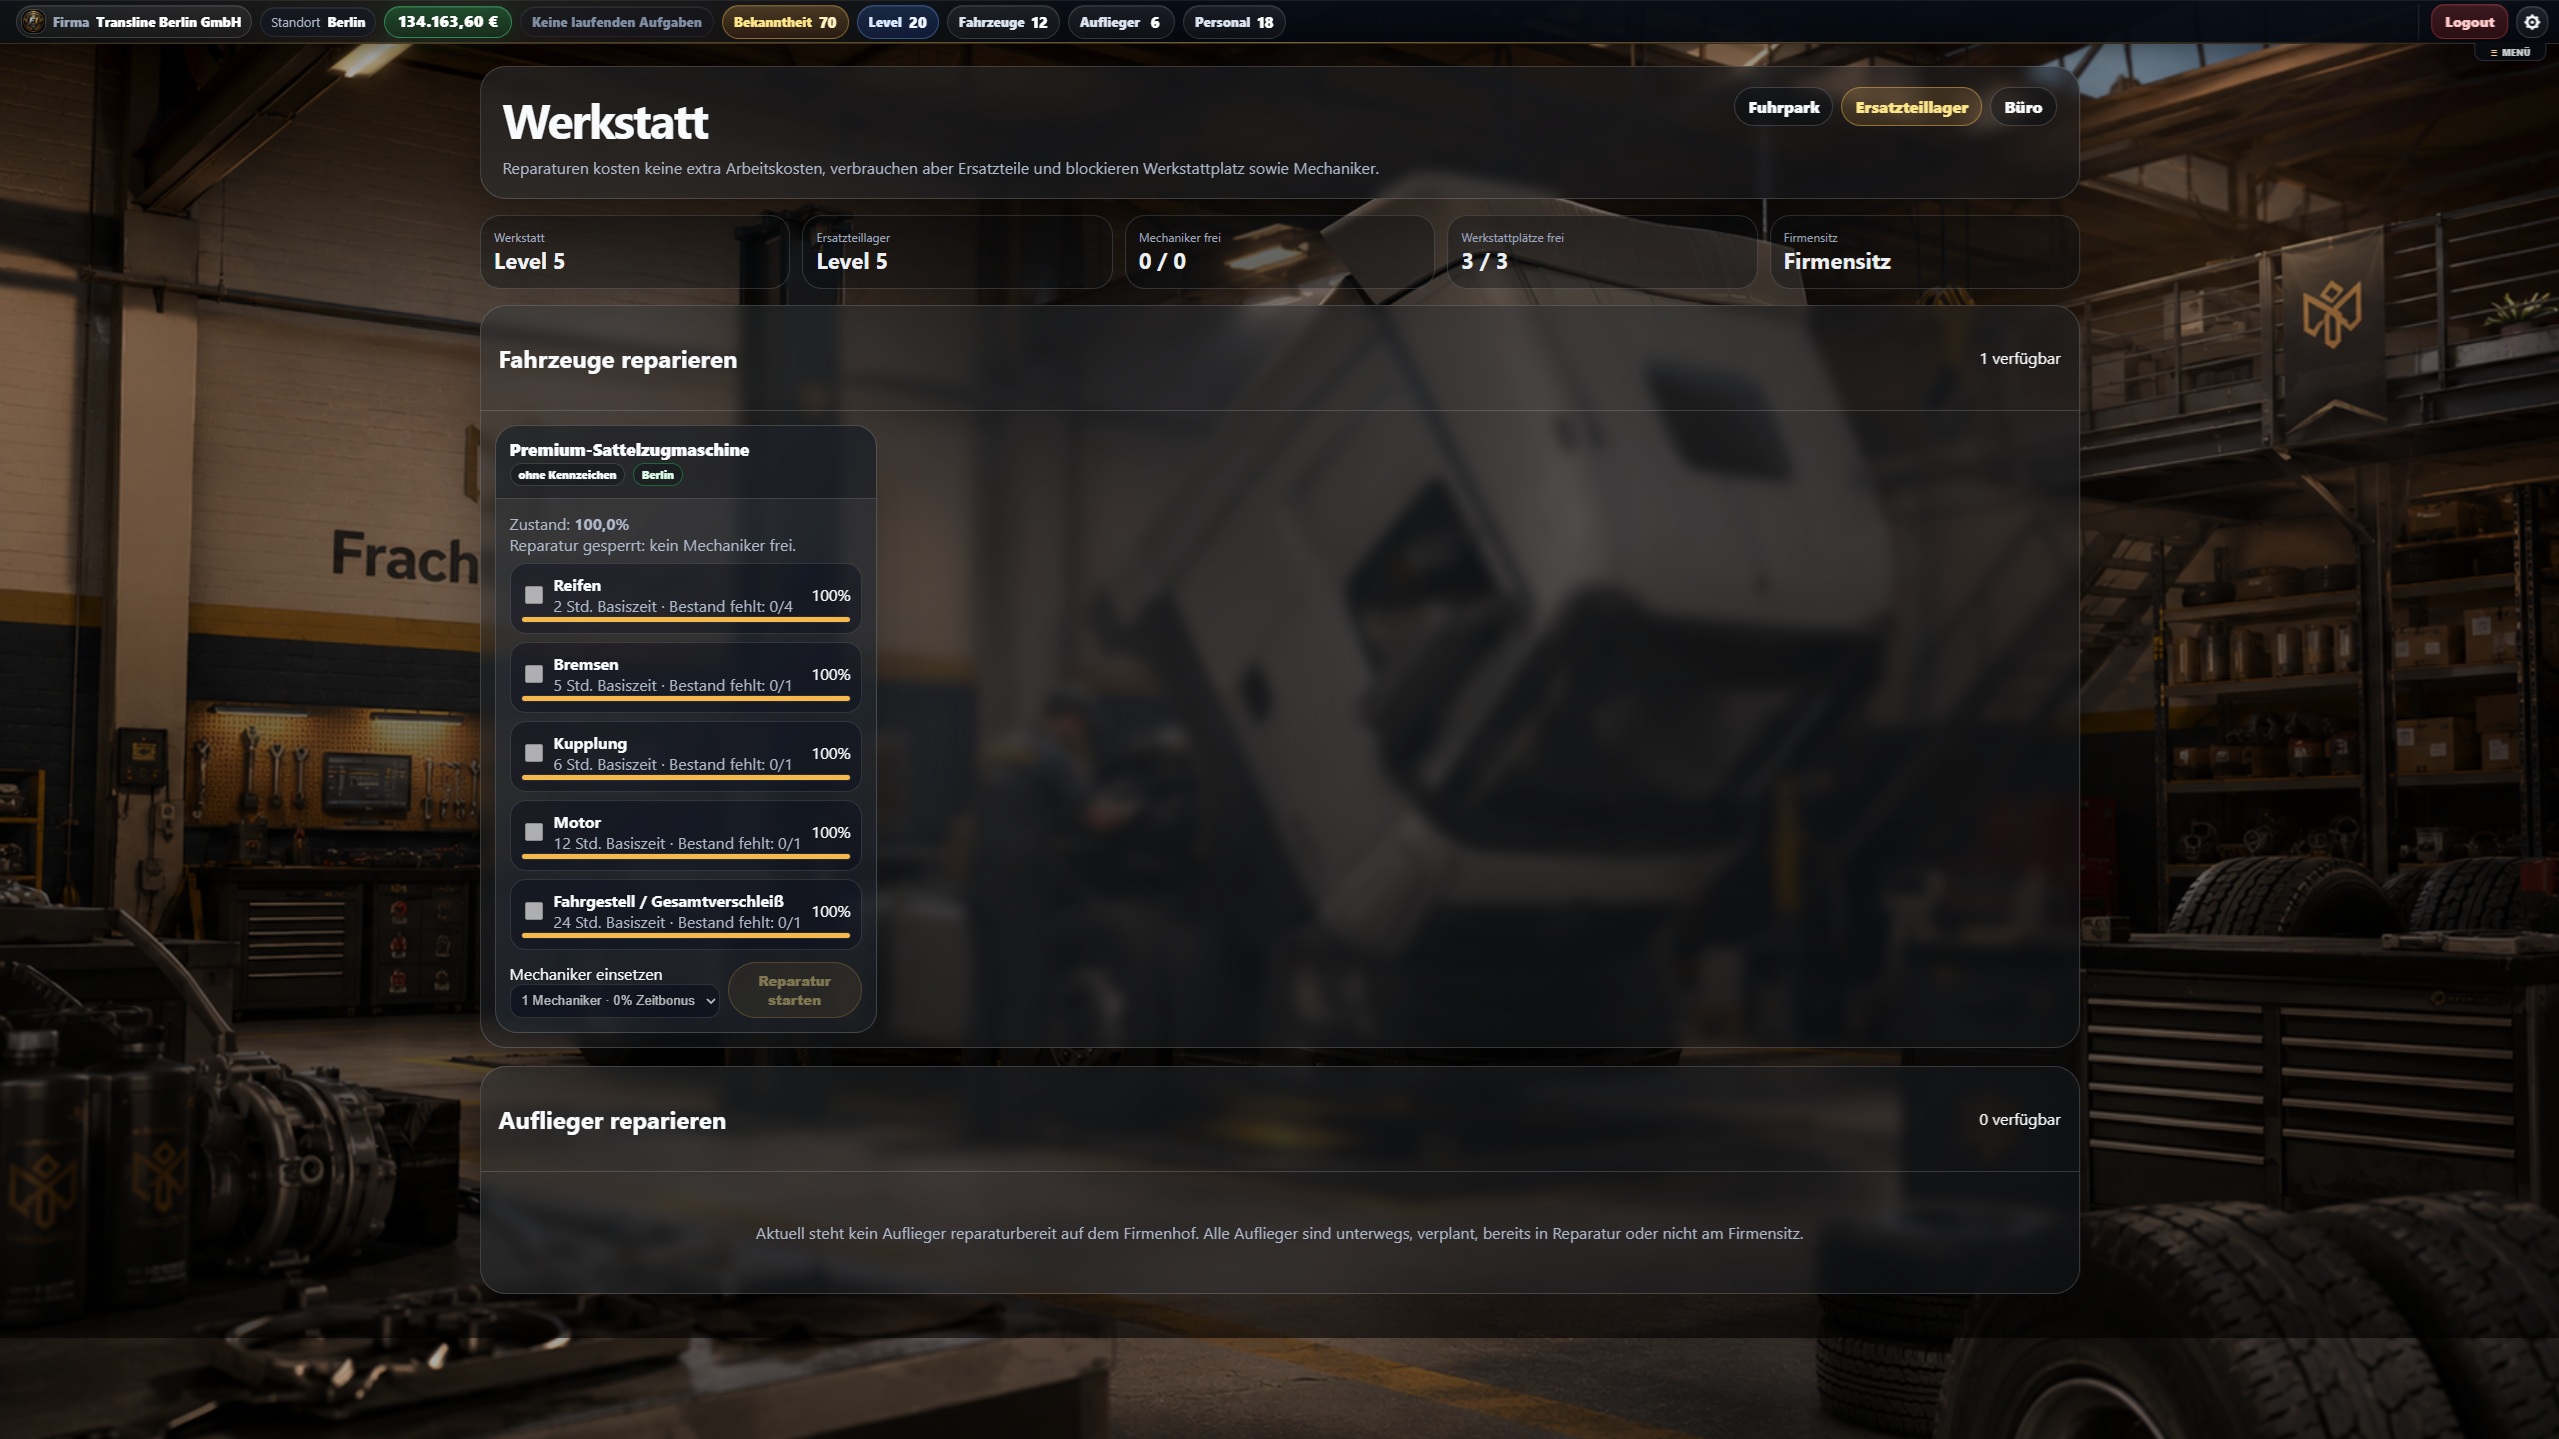Click the Motor 100% condition bar
Viewport: 2559px width, 1439px height.
point(686,857)
